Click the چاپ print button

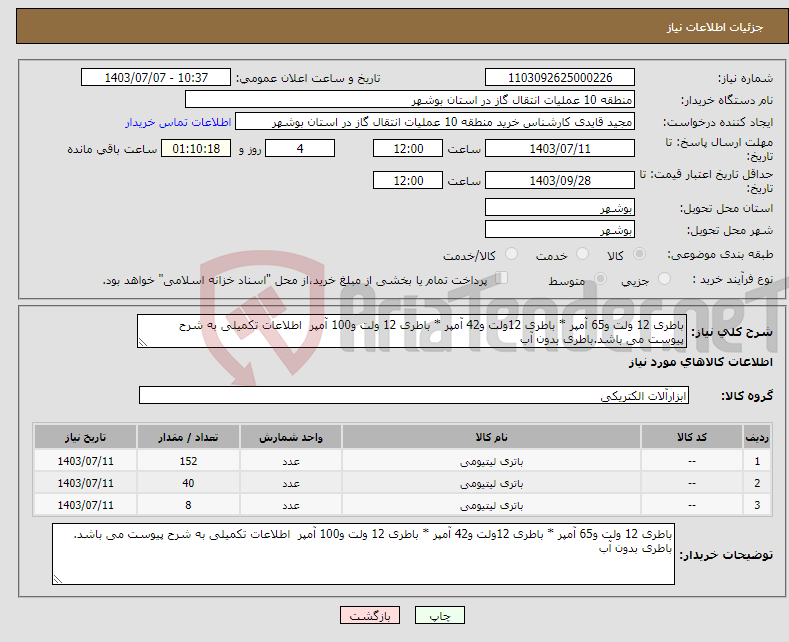[440, 615]
